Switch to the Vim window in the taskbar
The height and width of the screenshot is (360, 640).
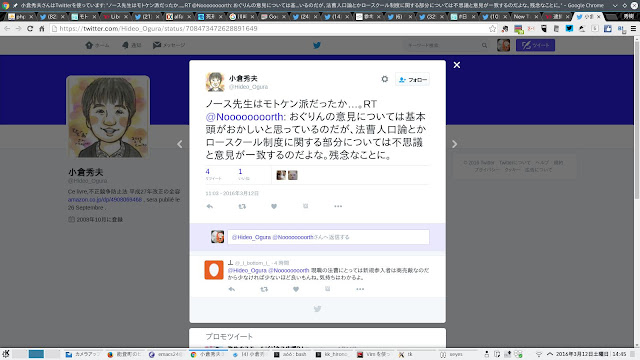click(374, 354)
